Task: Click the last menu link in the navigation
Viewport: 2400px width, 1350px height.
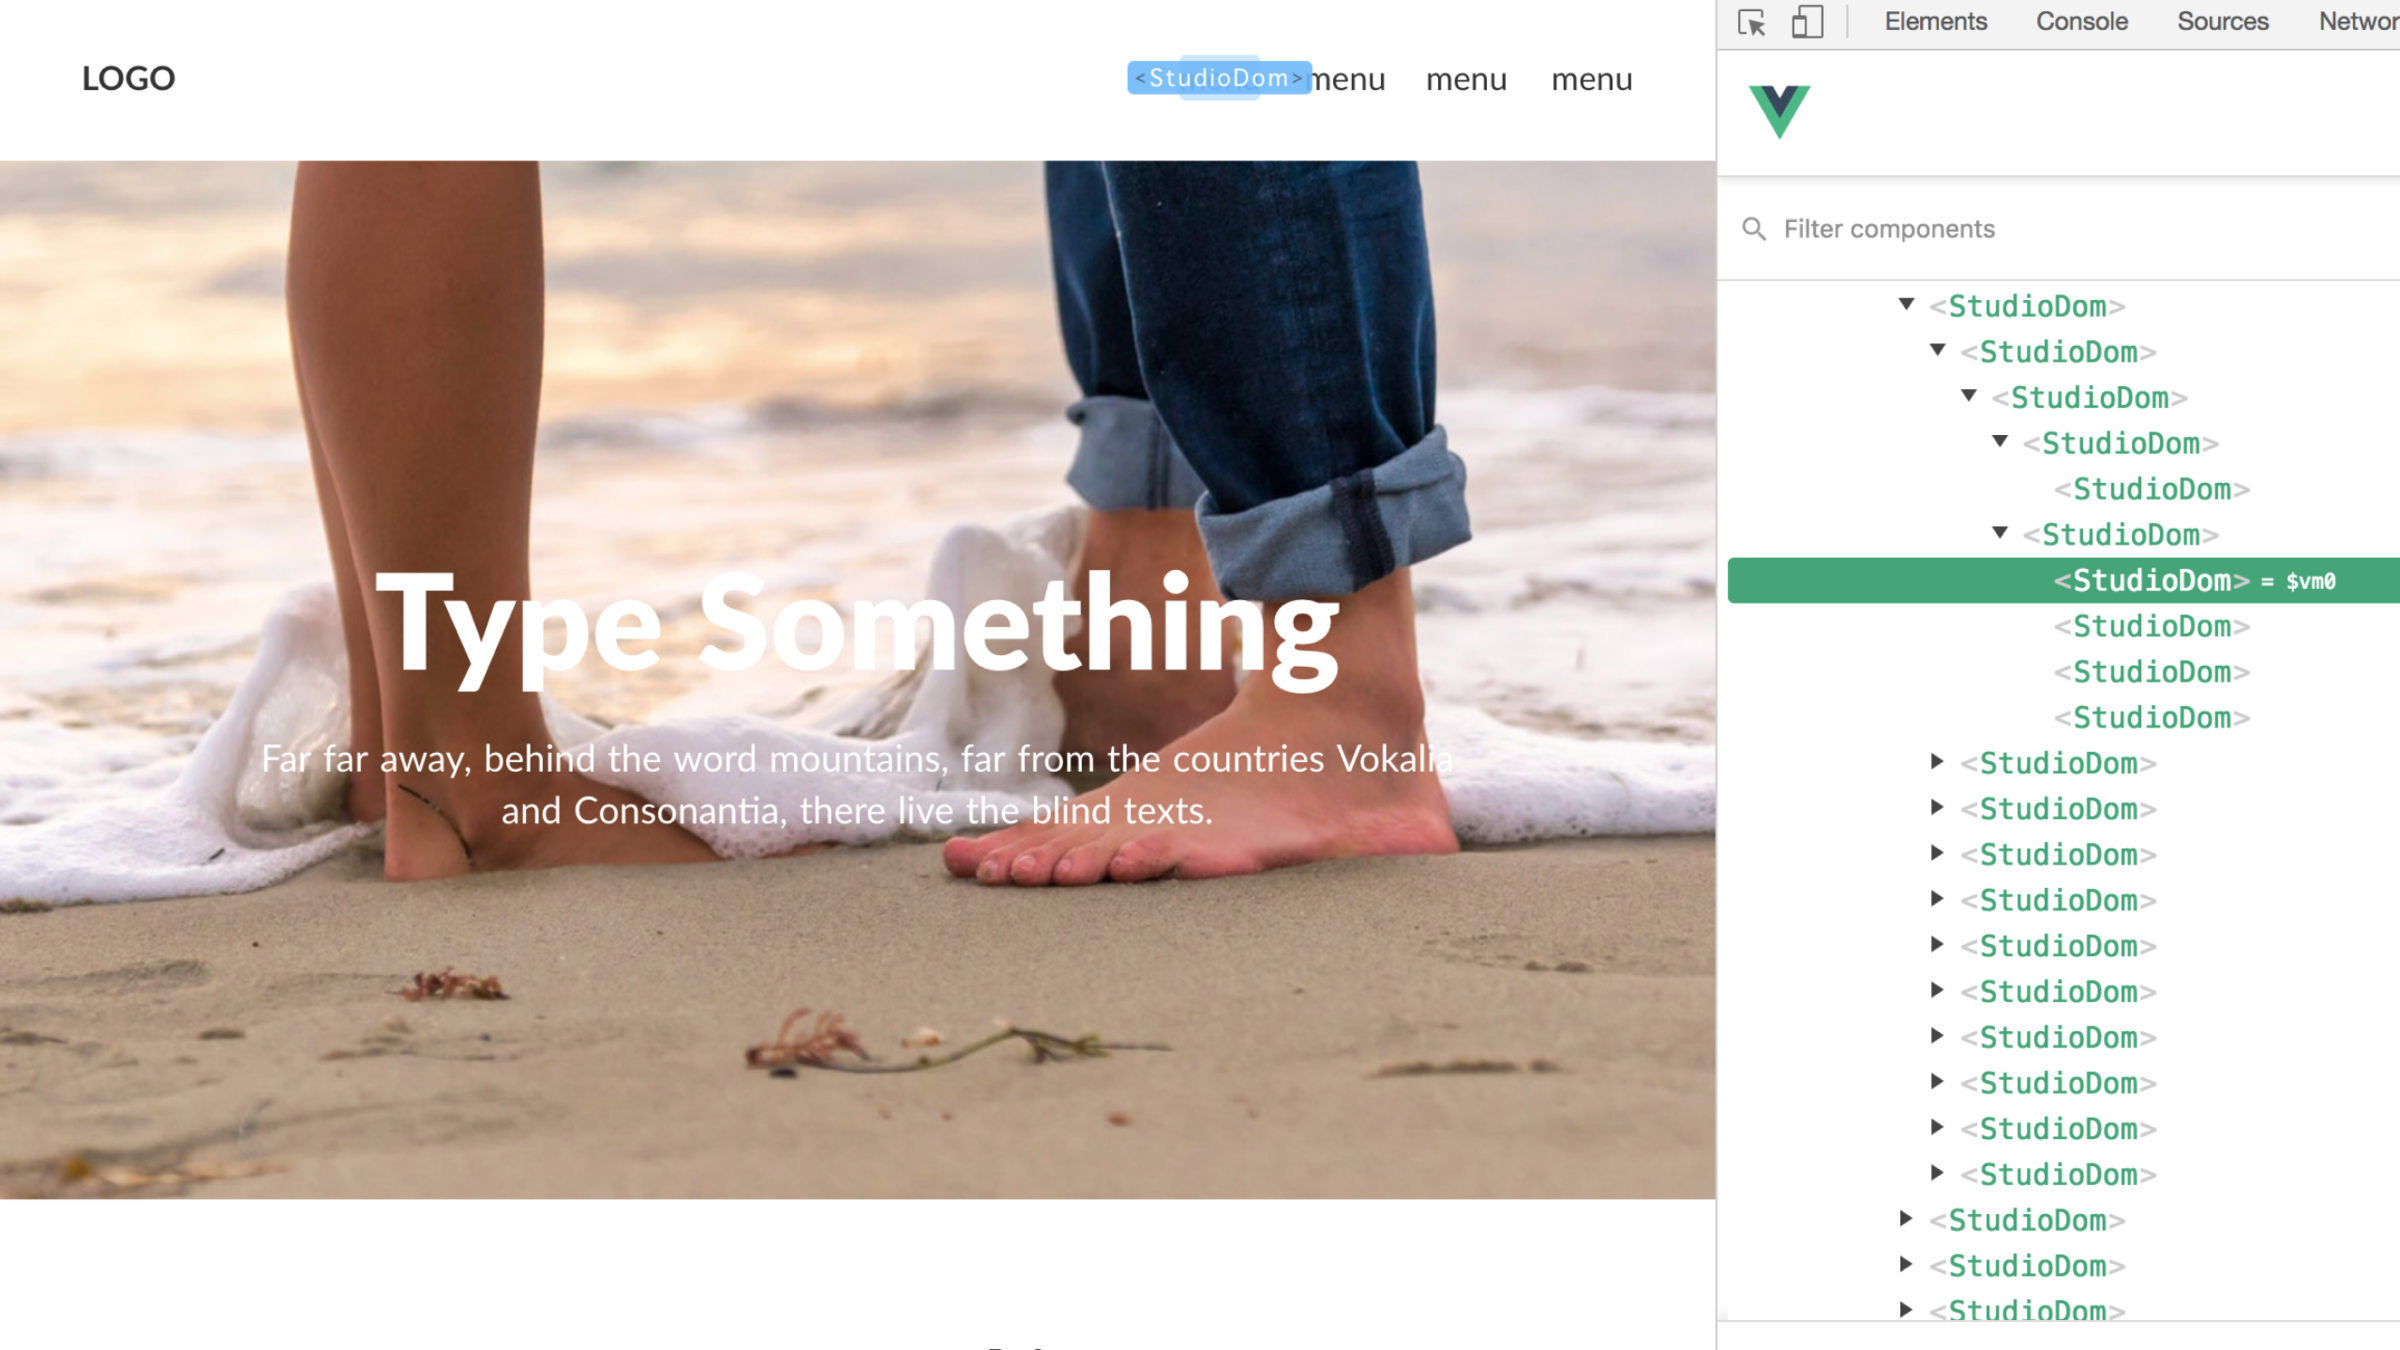Action: (1591, 79)
